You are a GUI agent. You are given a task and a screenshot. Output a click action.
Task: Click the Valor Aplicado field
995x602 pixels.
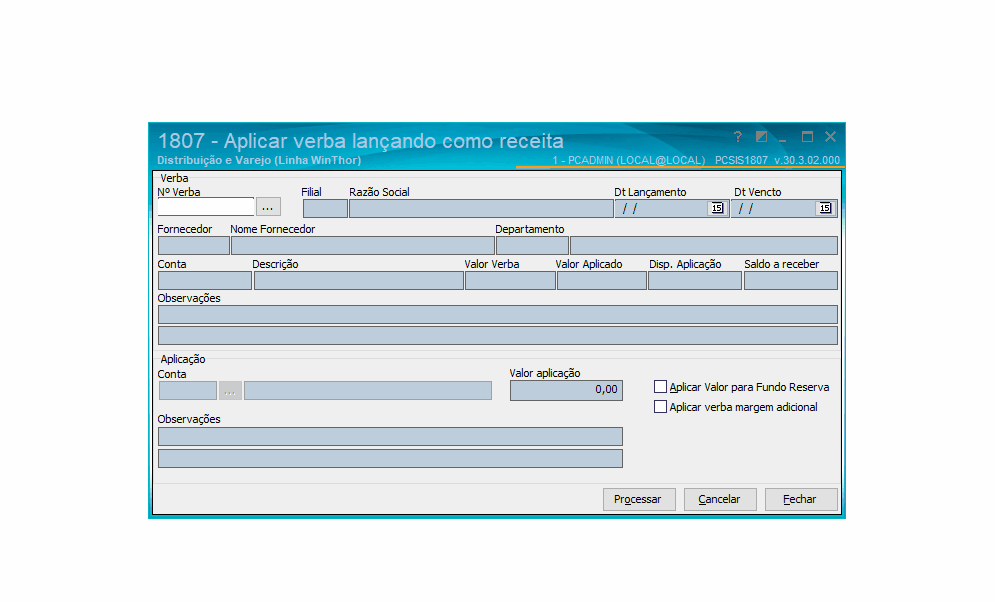tap(602, 280)
